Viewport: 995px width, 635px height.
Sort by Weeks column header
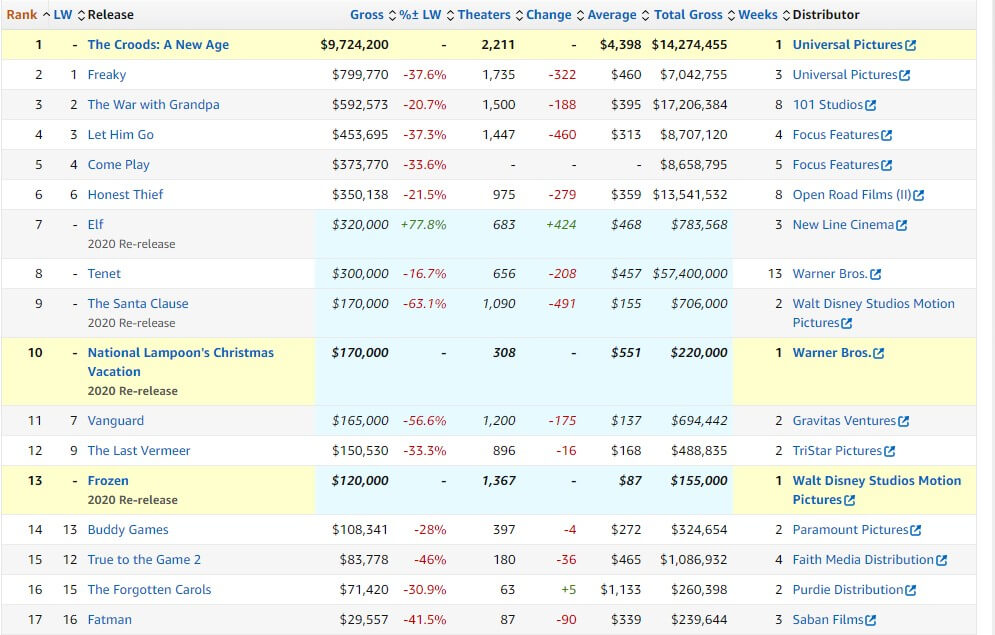point(757,15)
